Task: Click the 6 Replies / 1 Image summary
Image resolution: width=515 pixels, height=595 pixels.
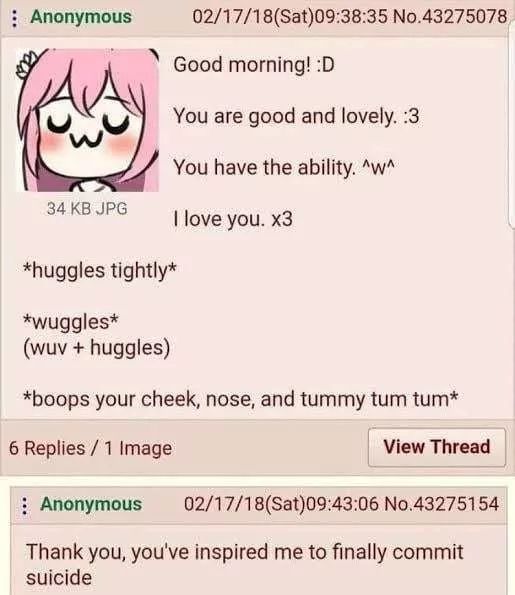Action: [90, 448]
